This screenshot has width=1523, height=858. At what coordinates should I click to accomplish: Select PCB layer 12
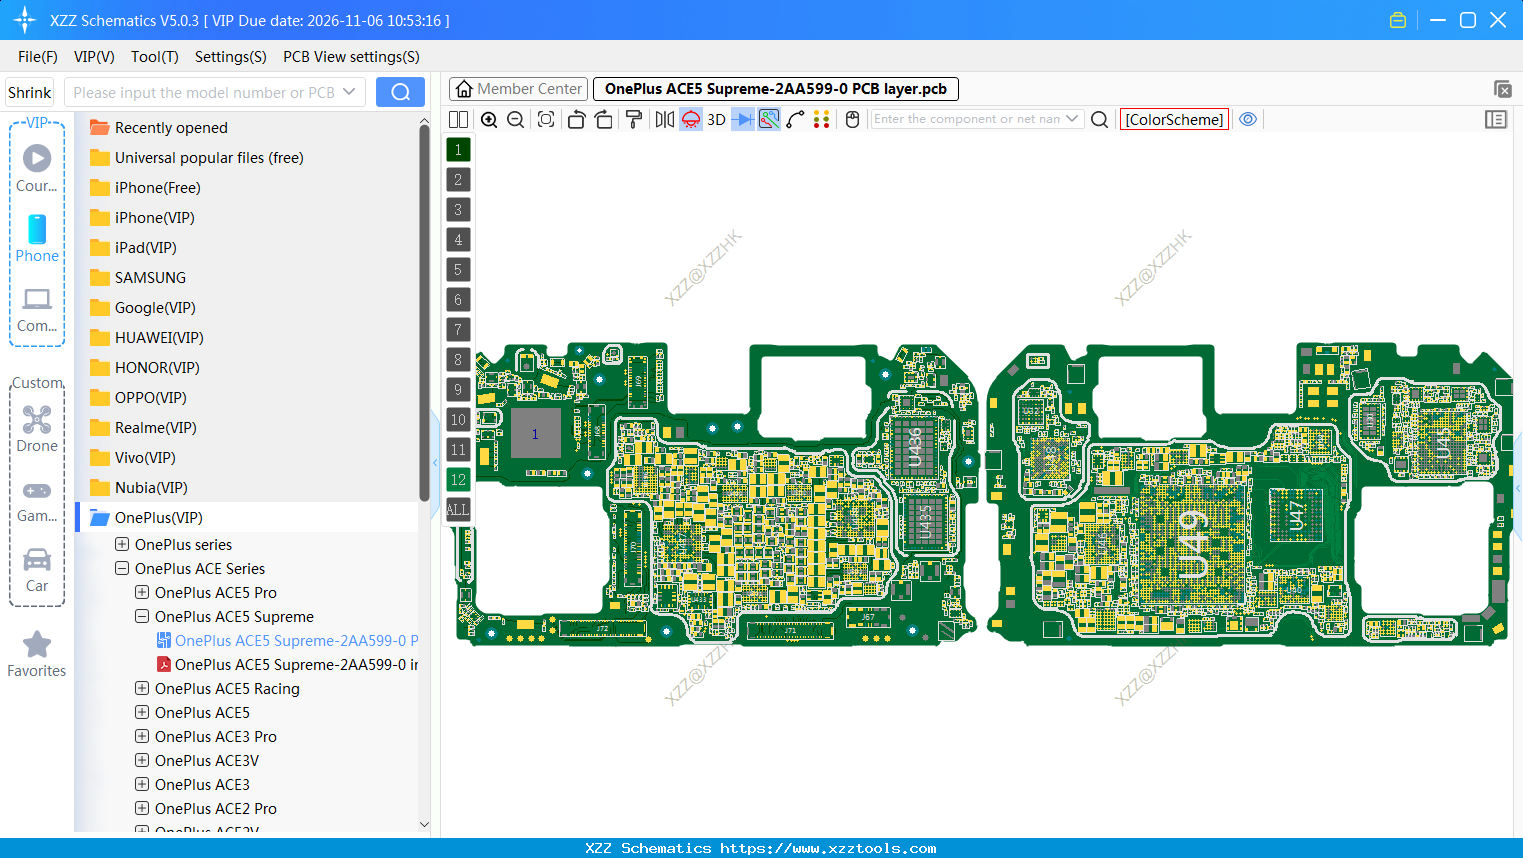pyautogui.click(x=458, y=480)
